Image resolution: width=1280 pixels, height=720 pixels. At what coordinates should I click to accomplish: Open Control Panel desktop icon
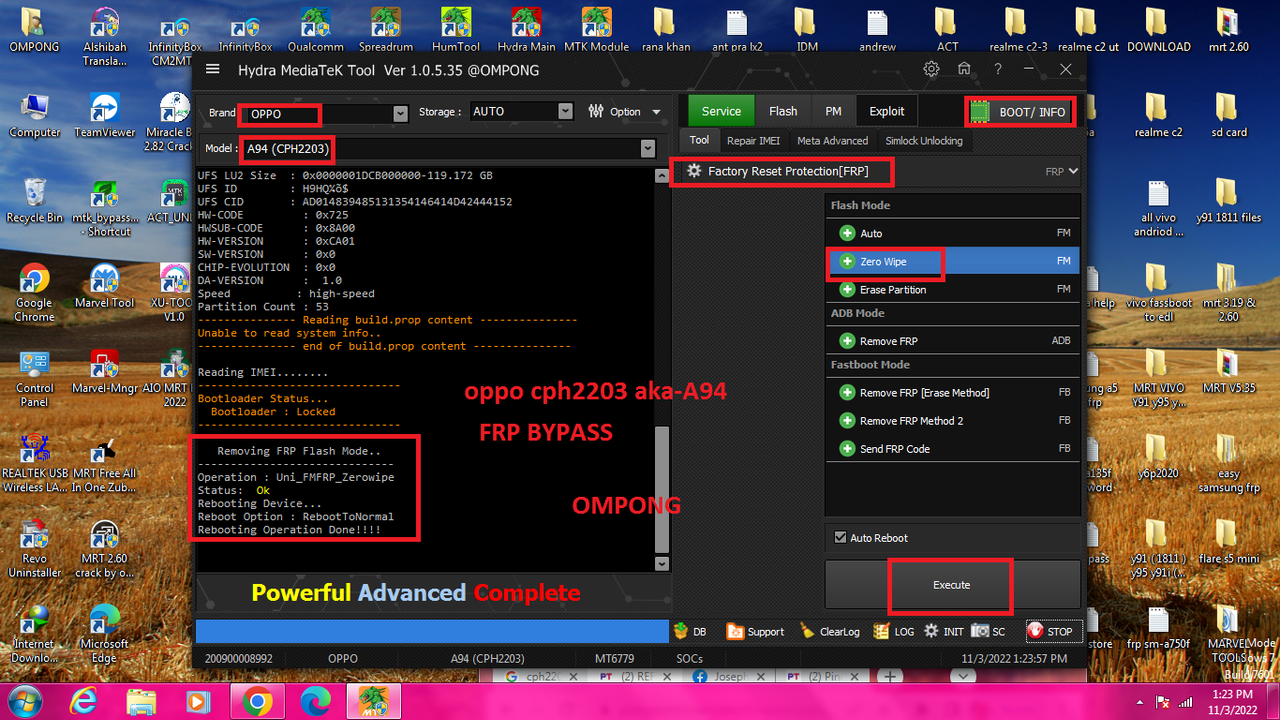tap(34, 378)
